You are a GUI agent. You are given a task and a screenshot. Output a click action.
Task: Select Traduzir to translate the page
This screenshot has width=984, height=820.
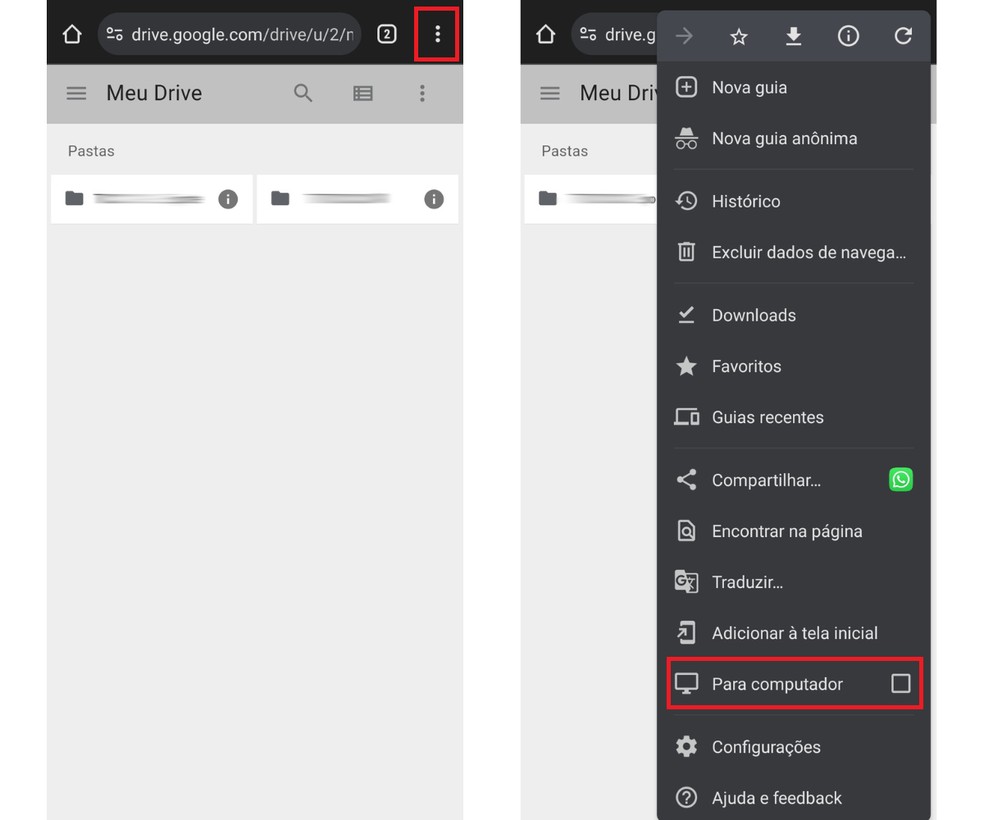click(x=748, y=581)
